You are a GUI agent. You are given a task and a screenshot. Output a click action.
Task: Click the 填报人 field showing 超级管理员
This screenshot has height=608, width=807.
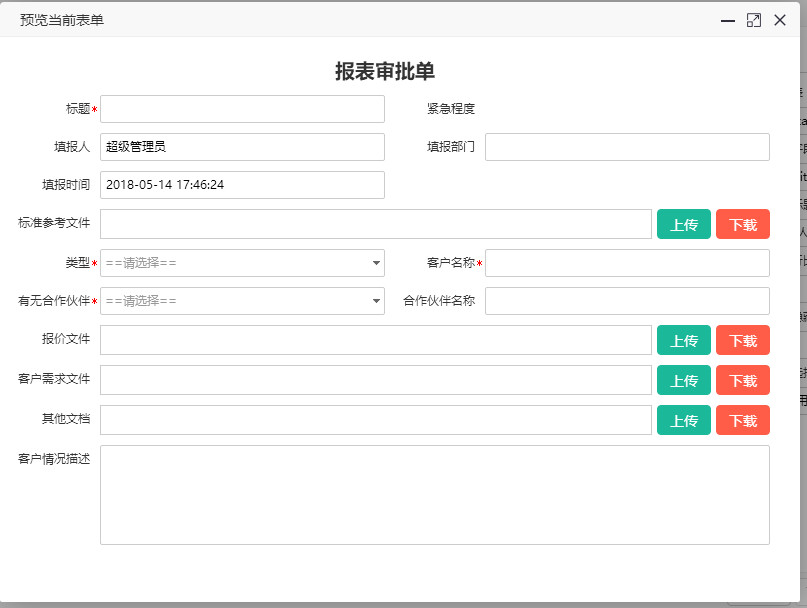[242, 147]
